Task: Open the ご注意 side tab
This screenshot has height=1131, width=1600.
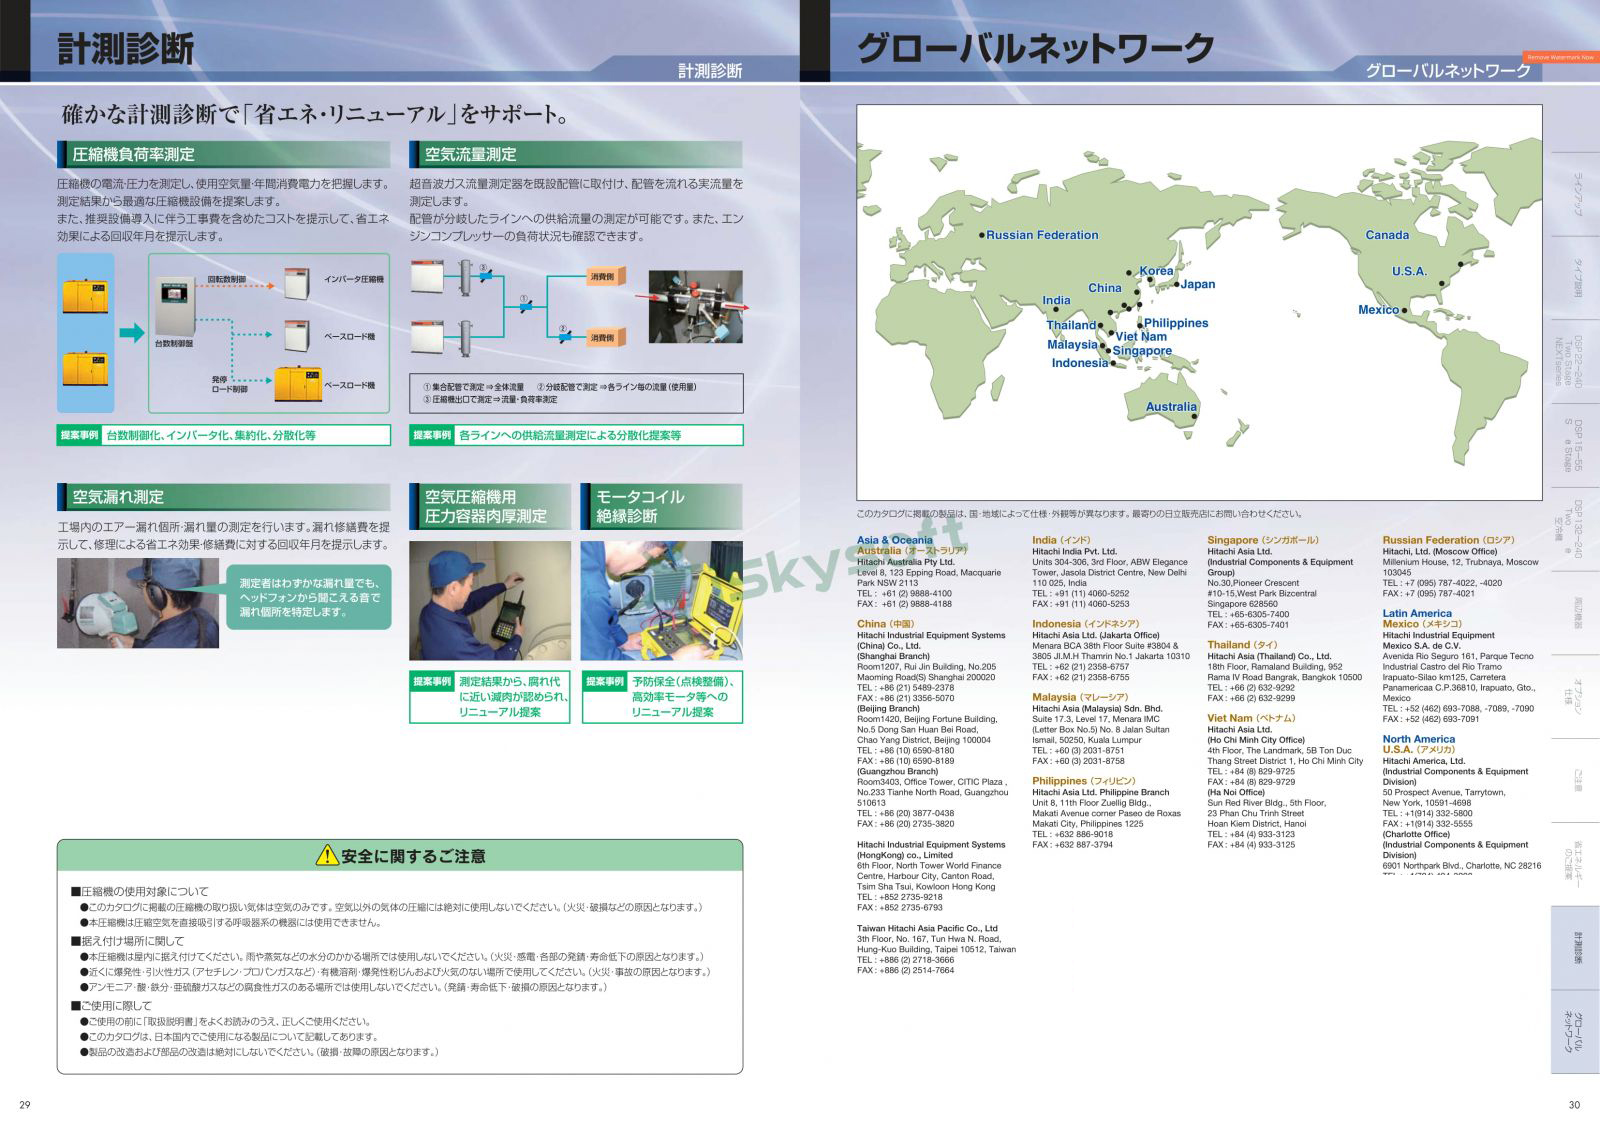Action: pos(1575,781)
